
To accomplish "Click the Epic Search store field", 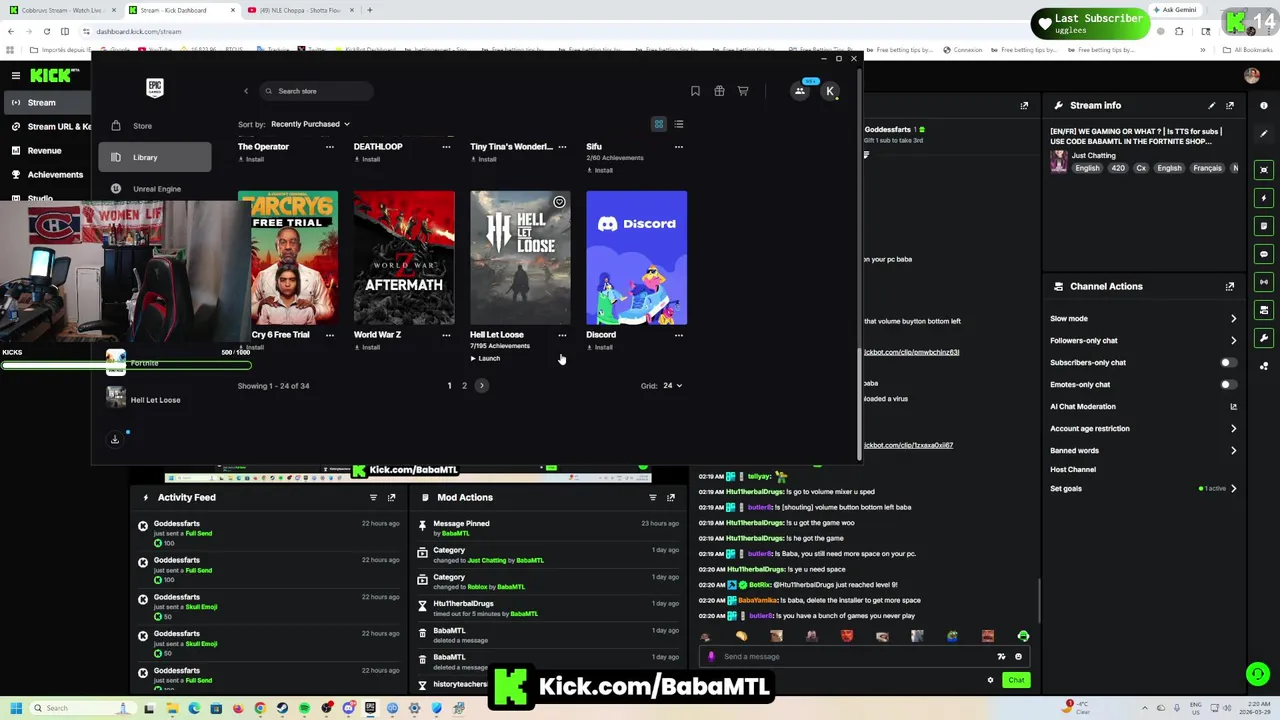I will 317,91.
